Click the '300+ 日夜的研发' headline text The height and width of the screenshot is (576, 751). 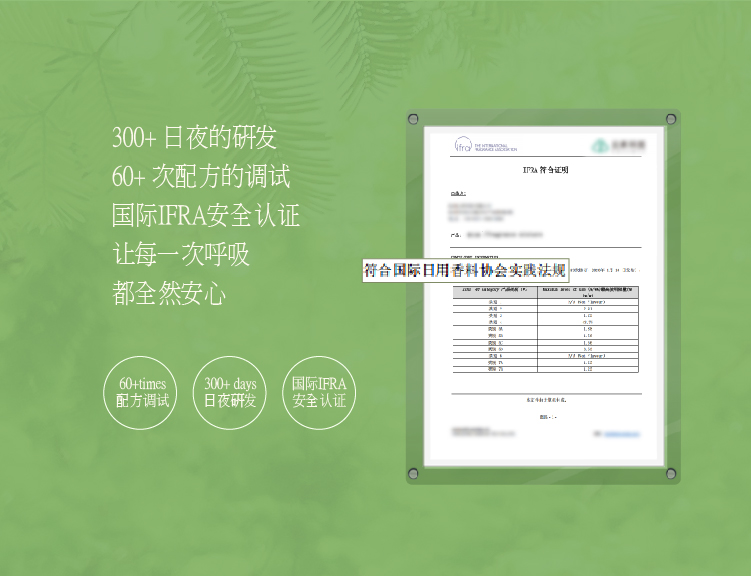(194, 137)
